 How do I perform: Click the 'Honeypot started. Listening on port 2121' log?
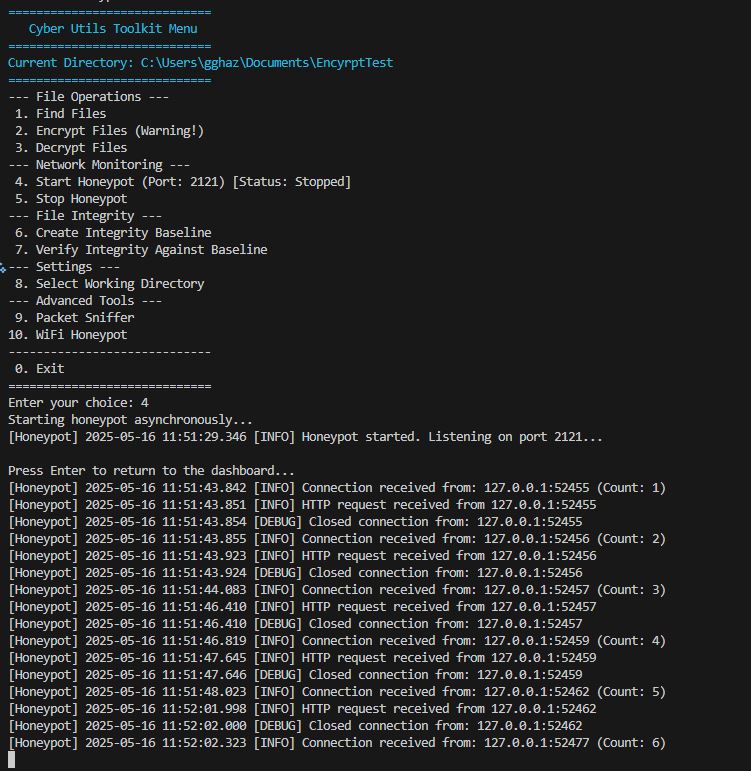305,437
